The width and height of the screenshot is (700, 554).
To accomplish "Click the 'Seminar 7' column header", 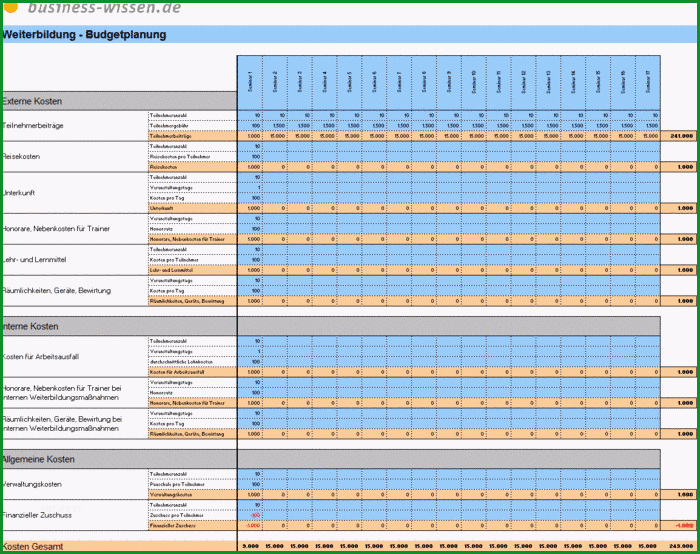I will point(399,82).
